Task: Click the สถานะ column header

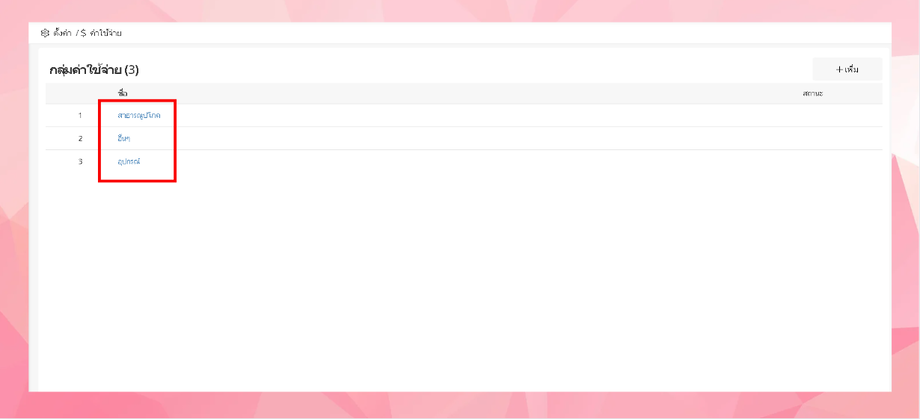Action: 813,94
